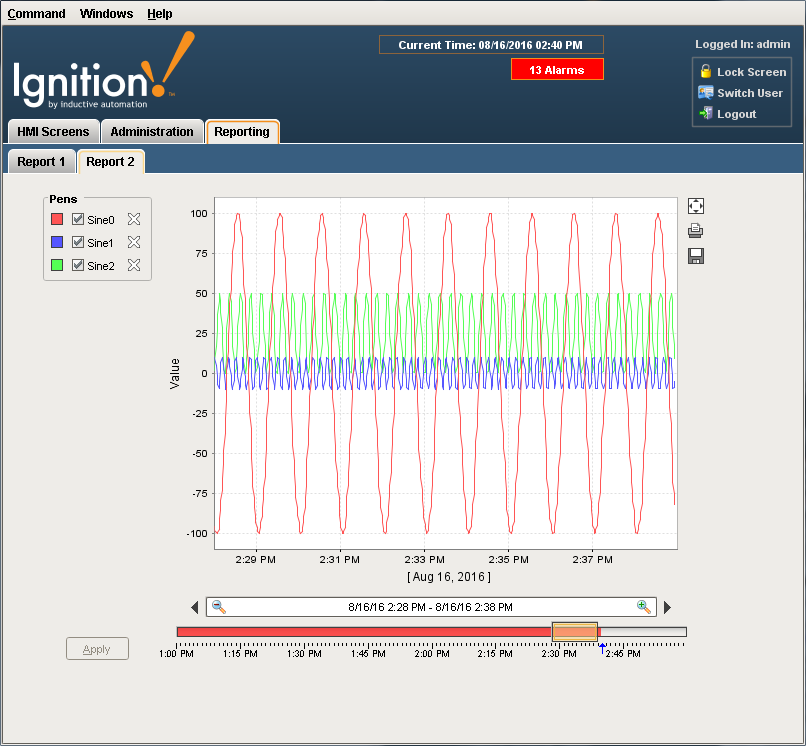Click the right arrow to shift time range forward
Image resolution: width=806 pixels, height=746 pixels.
(667, 606)
